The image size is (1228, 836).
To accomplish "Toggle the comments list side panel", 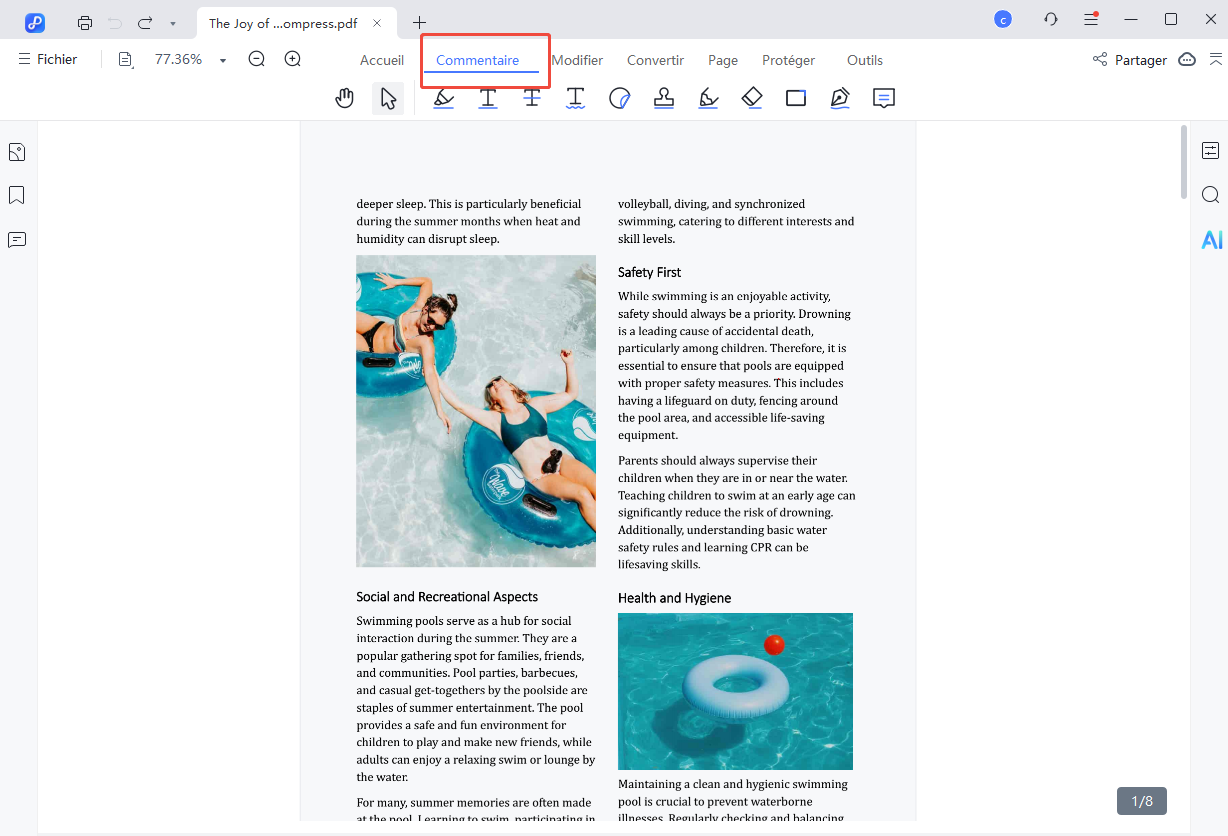I will [17, 240].
